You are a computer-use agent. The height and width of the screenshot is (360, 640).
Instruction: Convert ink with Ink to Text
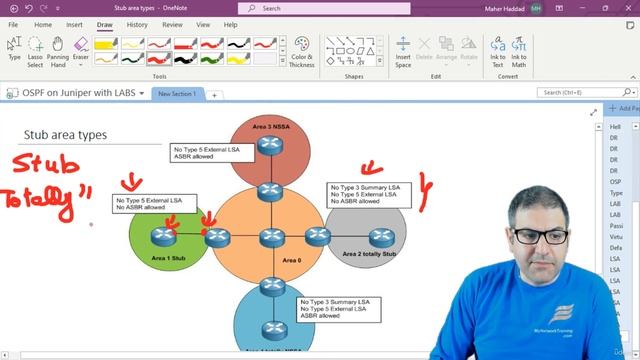498,52
